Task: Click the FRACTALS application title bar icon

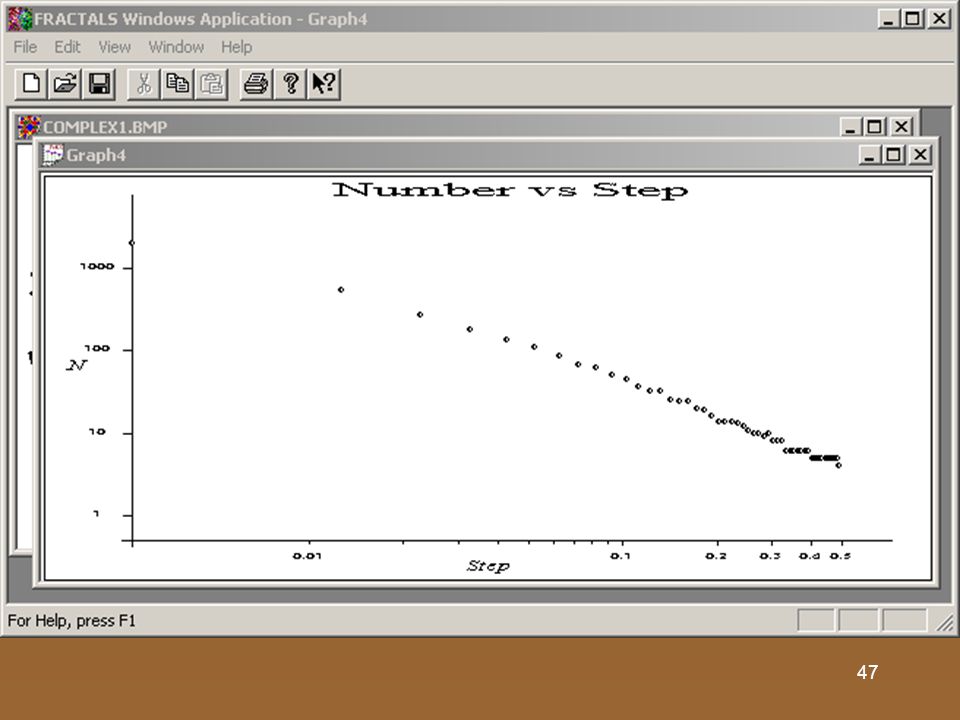Action: point(20,19)
